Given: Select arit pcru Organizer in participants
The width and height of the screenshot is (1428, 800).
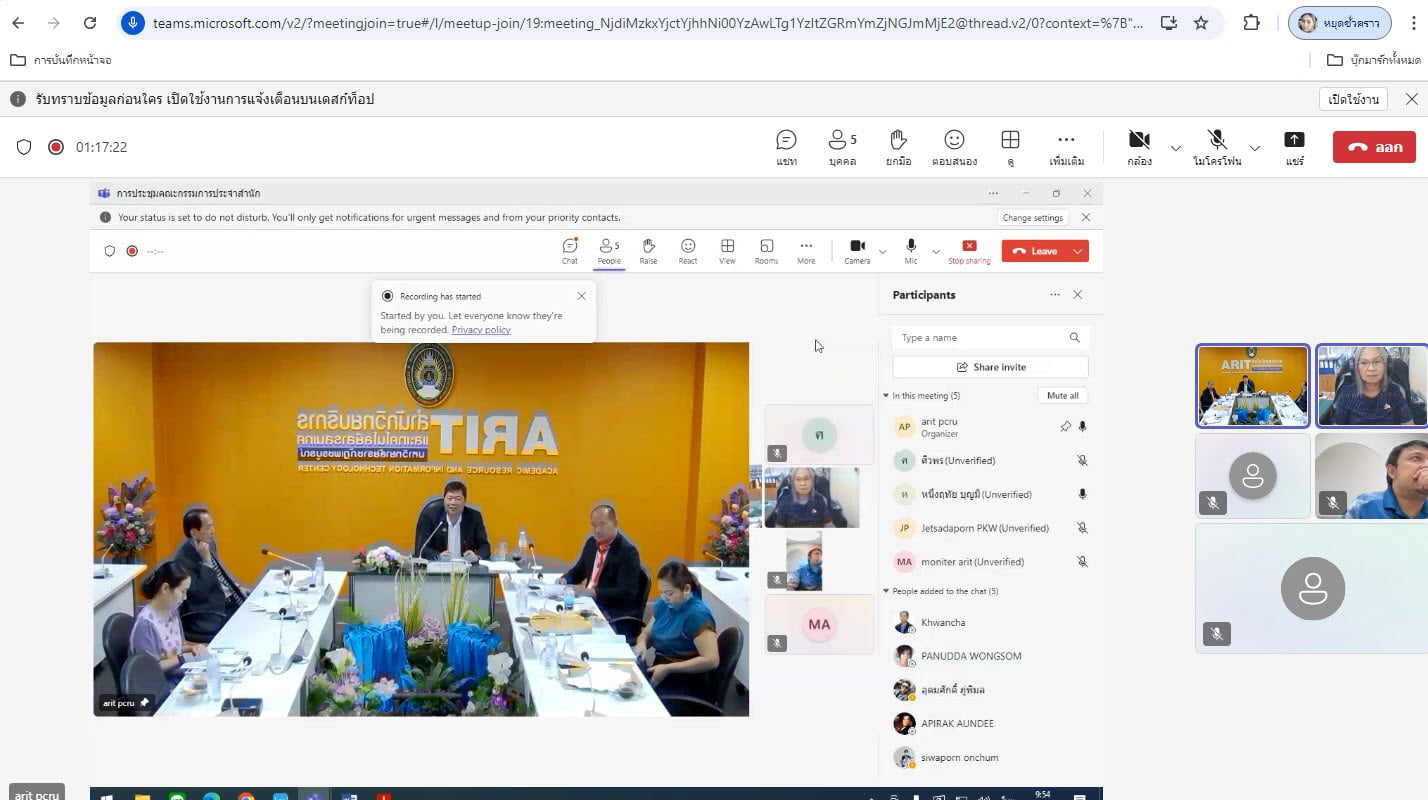Looking at the screenshot, I should point(990,427).
